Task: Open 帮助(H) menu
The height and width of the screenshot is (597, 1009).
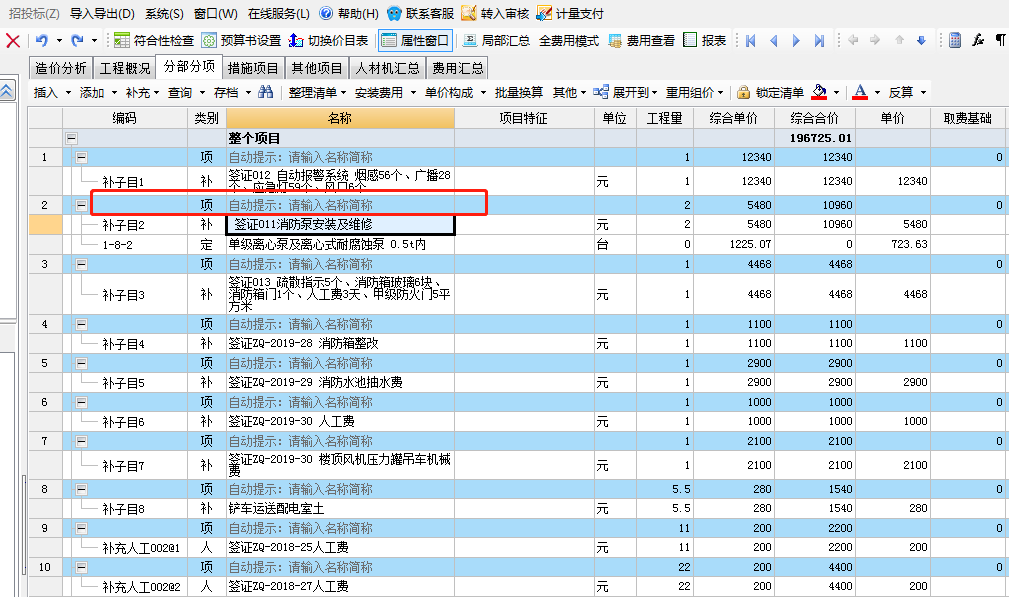Action: [x=349, y=14]
